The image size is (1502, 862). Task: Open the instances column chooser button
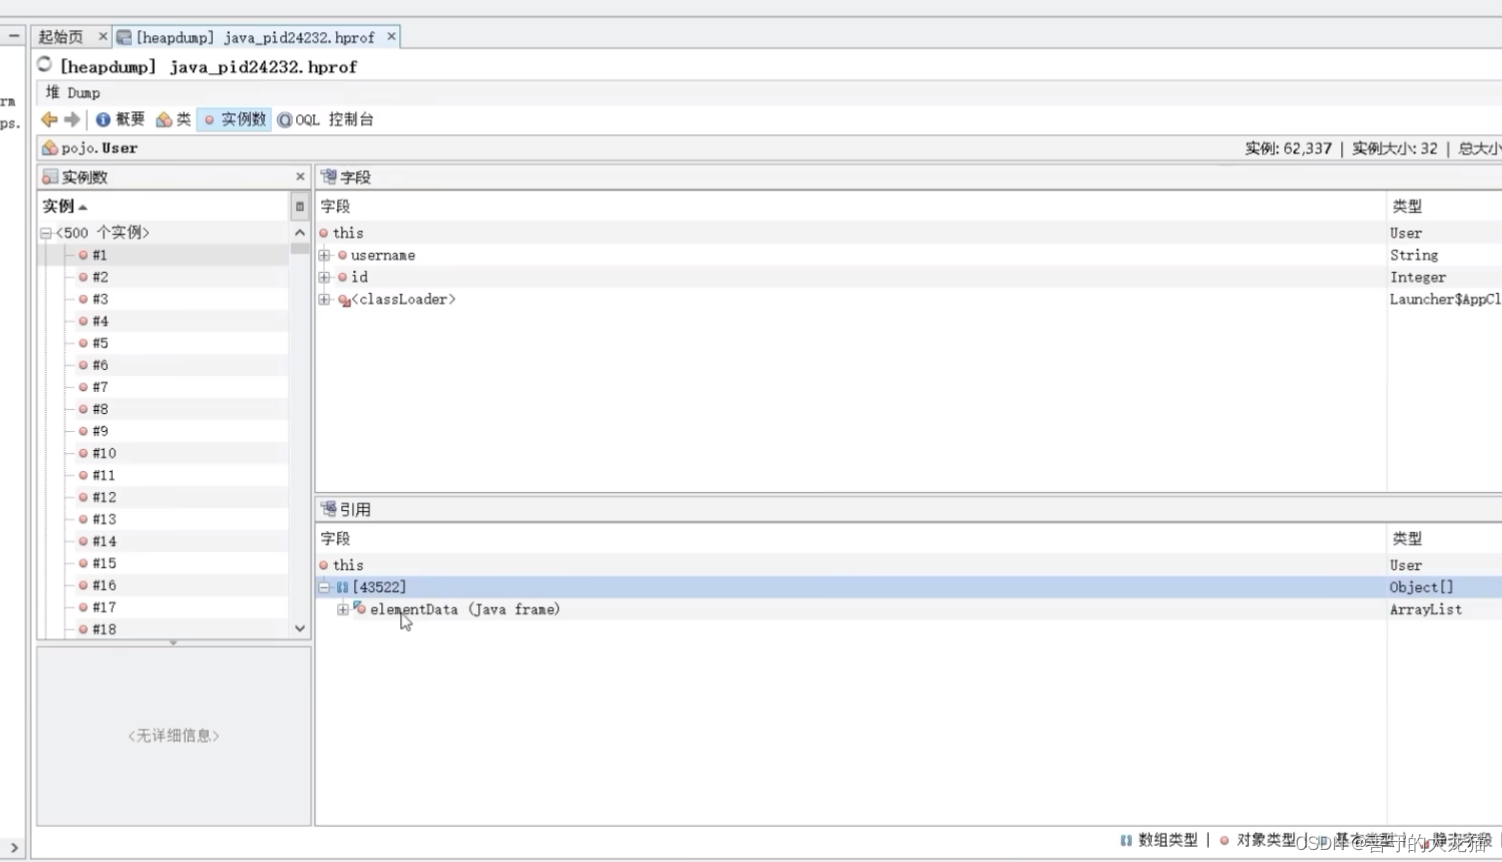pyautogui.click(x=299, y=206)
